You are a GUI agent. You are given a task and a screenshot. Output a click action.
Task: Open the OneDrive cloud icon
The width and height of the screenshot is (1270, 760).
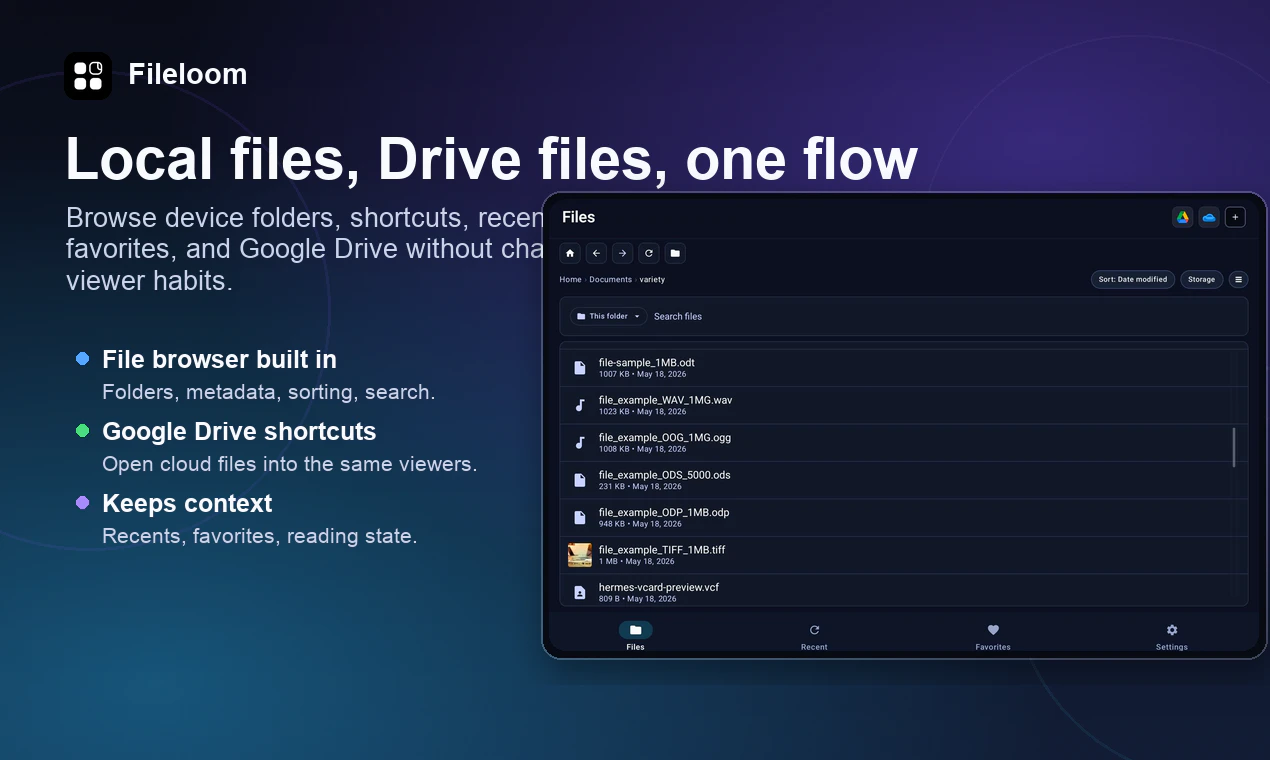tap(1209, 217)
